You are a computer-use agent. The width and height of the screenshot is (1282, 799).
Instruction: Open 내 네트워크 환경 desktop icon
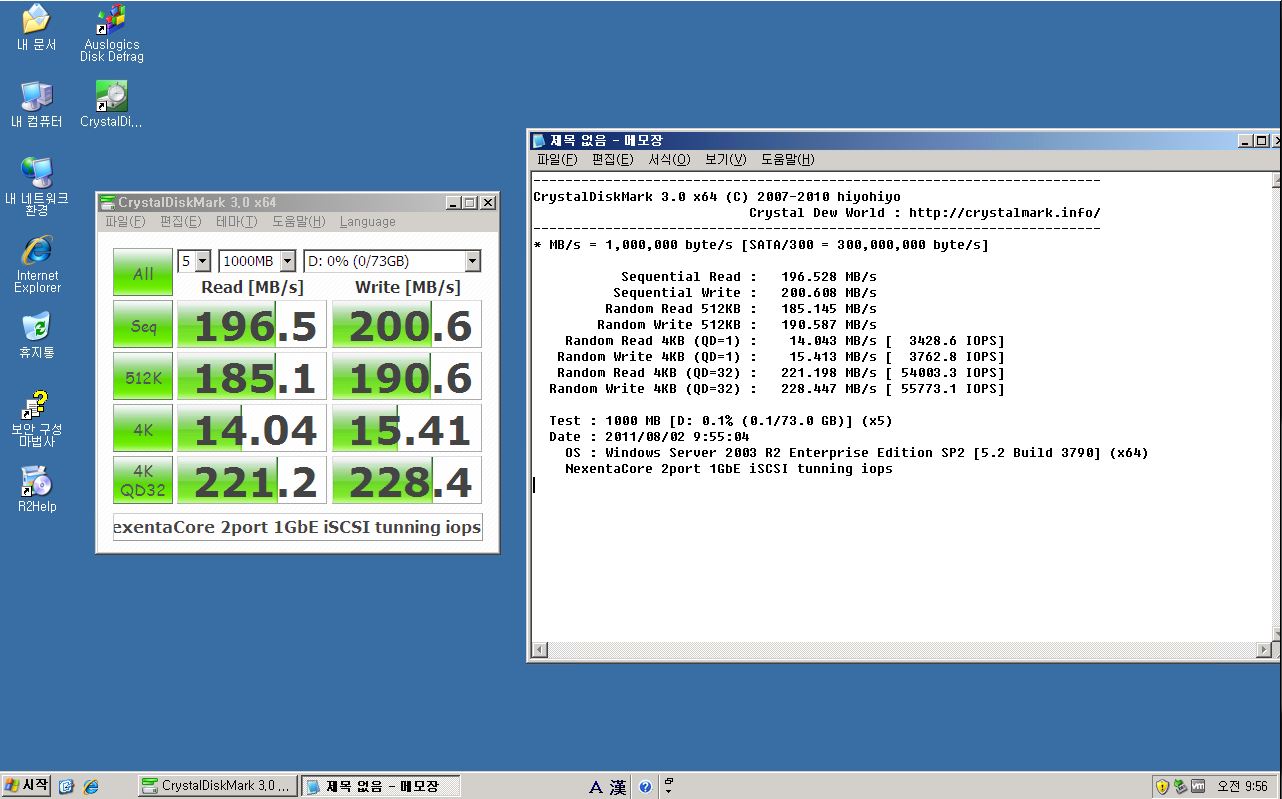click(36, 186)
